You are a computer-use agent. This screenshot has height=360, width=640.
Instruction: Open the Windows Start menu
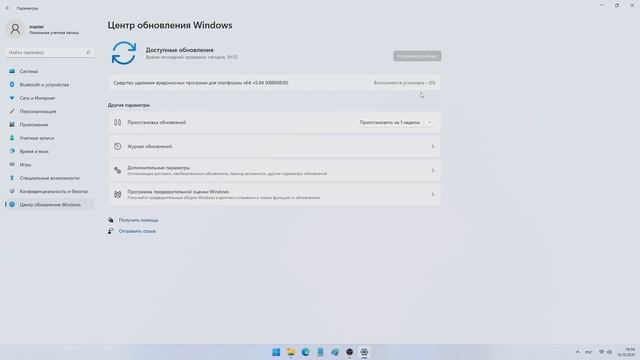point(276,352)
